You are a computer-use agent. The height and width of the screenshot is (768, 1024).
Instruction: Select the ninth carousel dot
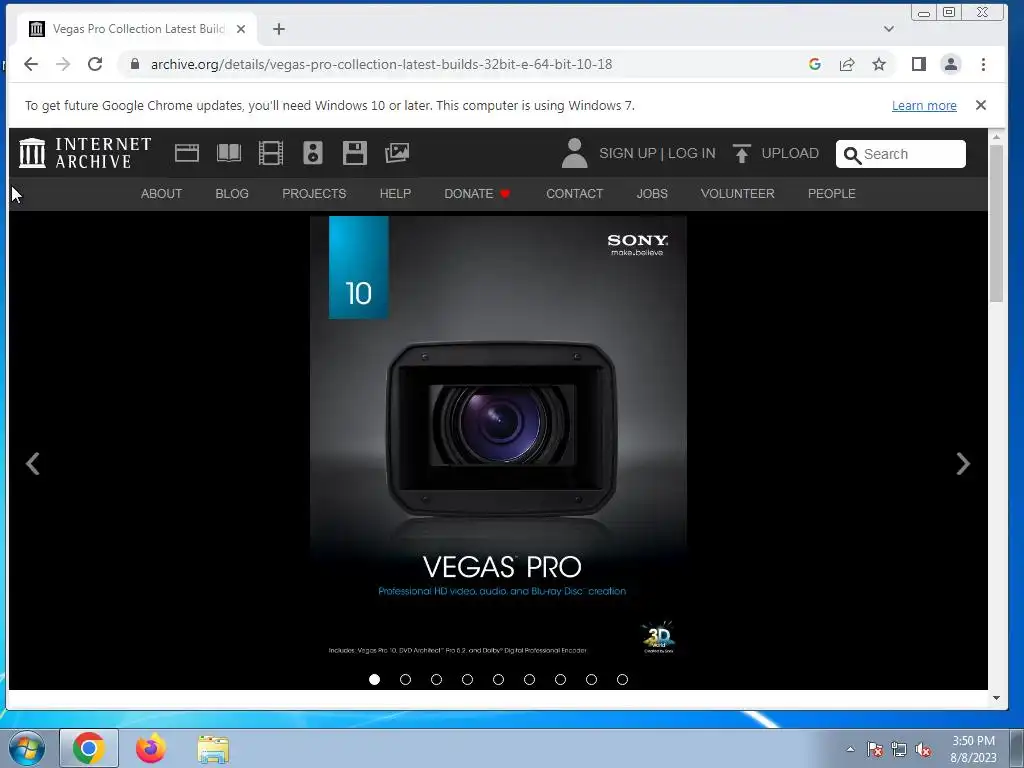click(x=622, y=679)
